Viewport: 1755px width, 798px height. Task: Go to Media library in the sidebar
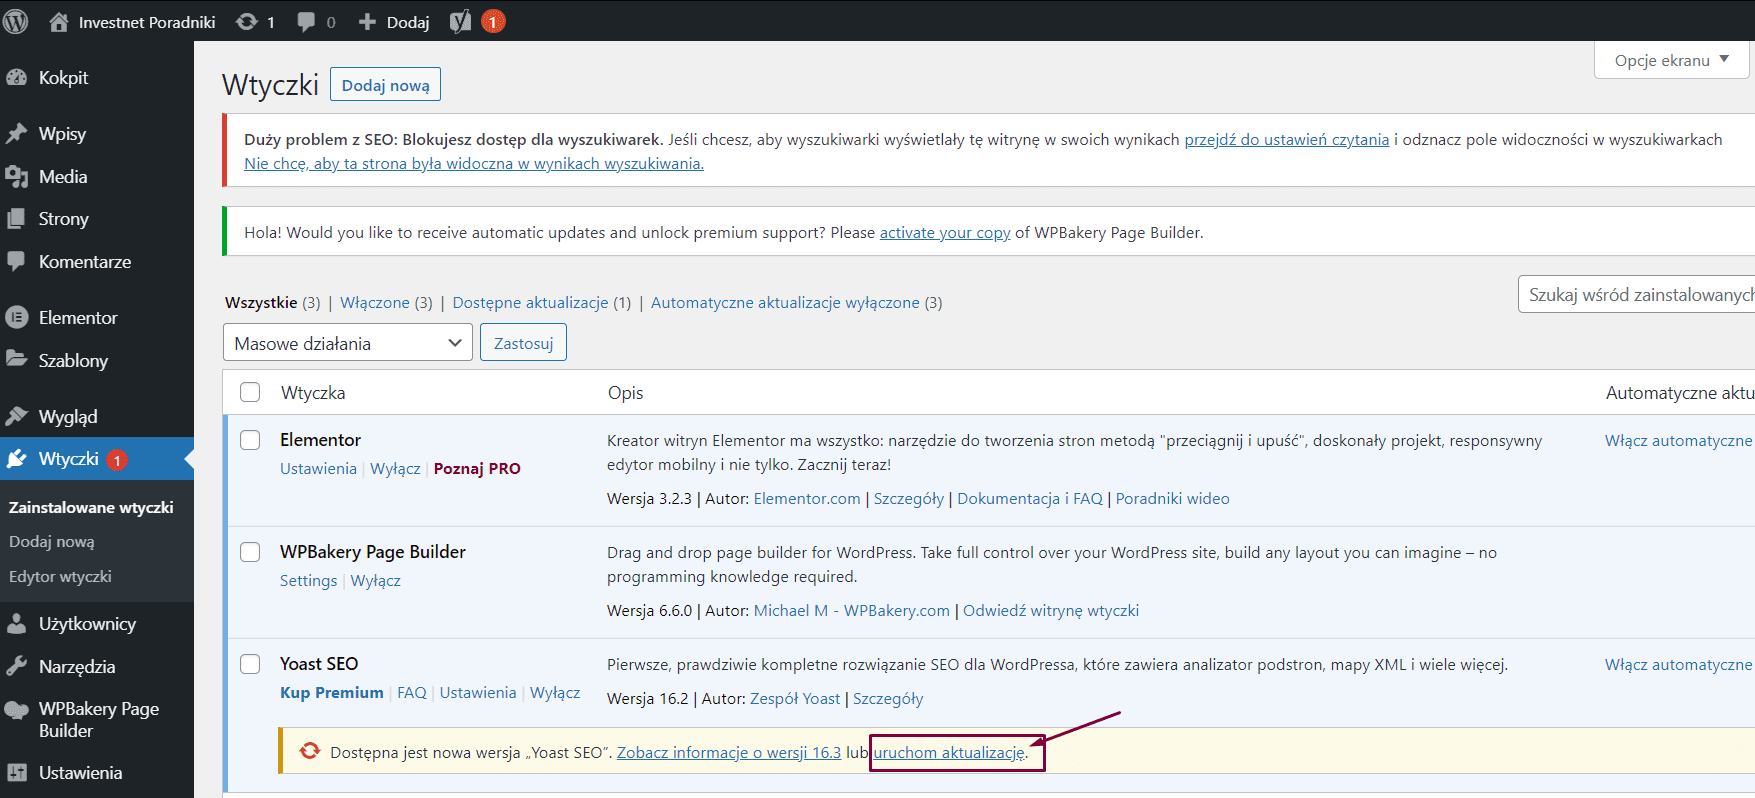point(62,177)
